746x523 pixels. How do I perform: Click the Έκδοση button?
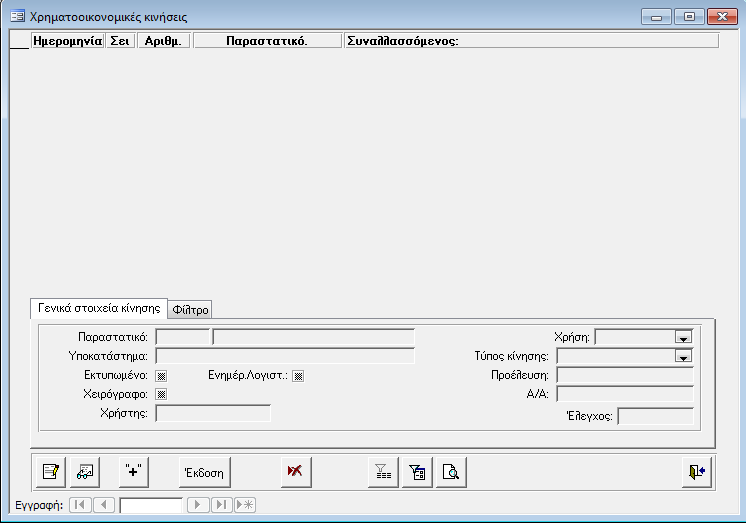203,471
